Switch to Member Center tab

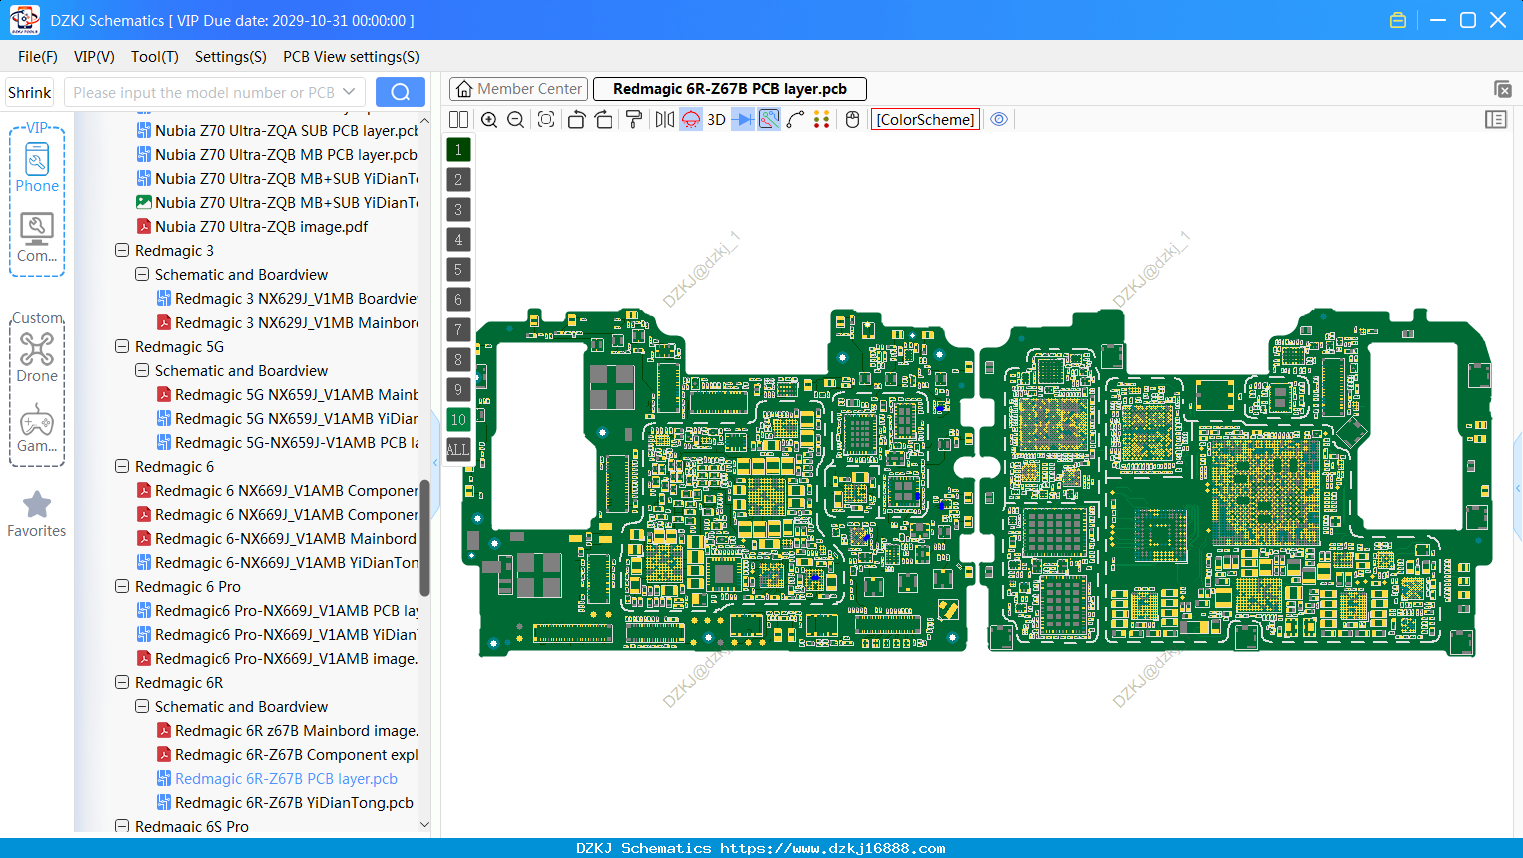point(518,89)
